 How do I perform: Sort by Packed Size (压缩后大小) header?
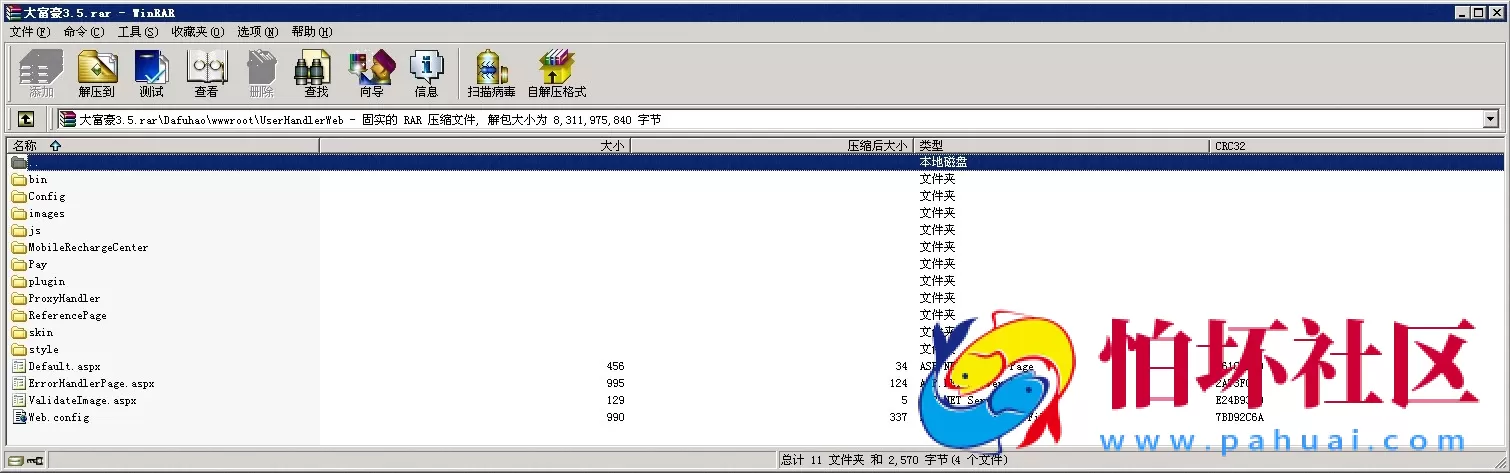tap(772, 146)
